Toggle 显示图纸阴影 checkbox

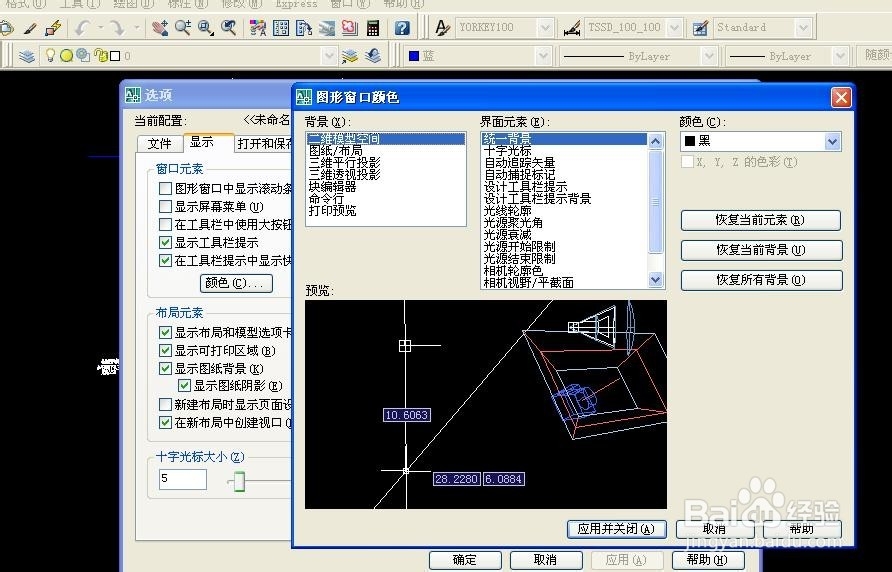(184, 385)
